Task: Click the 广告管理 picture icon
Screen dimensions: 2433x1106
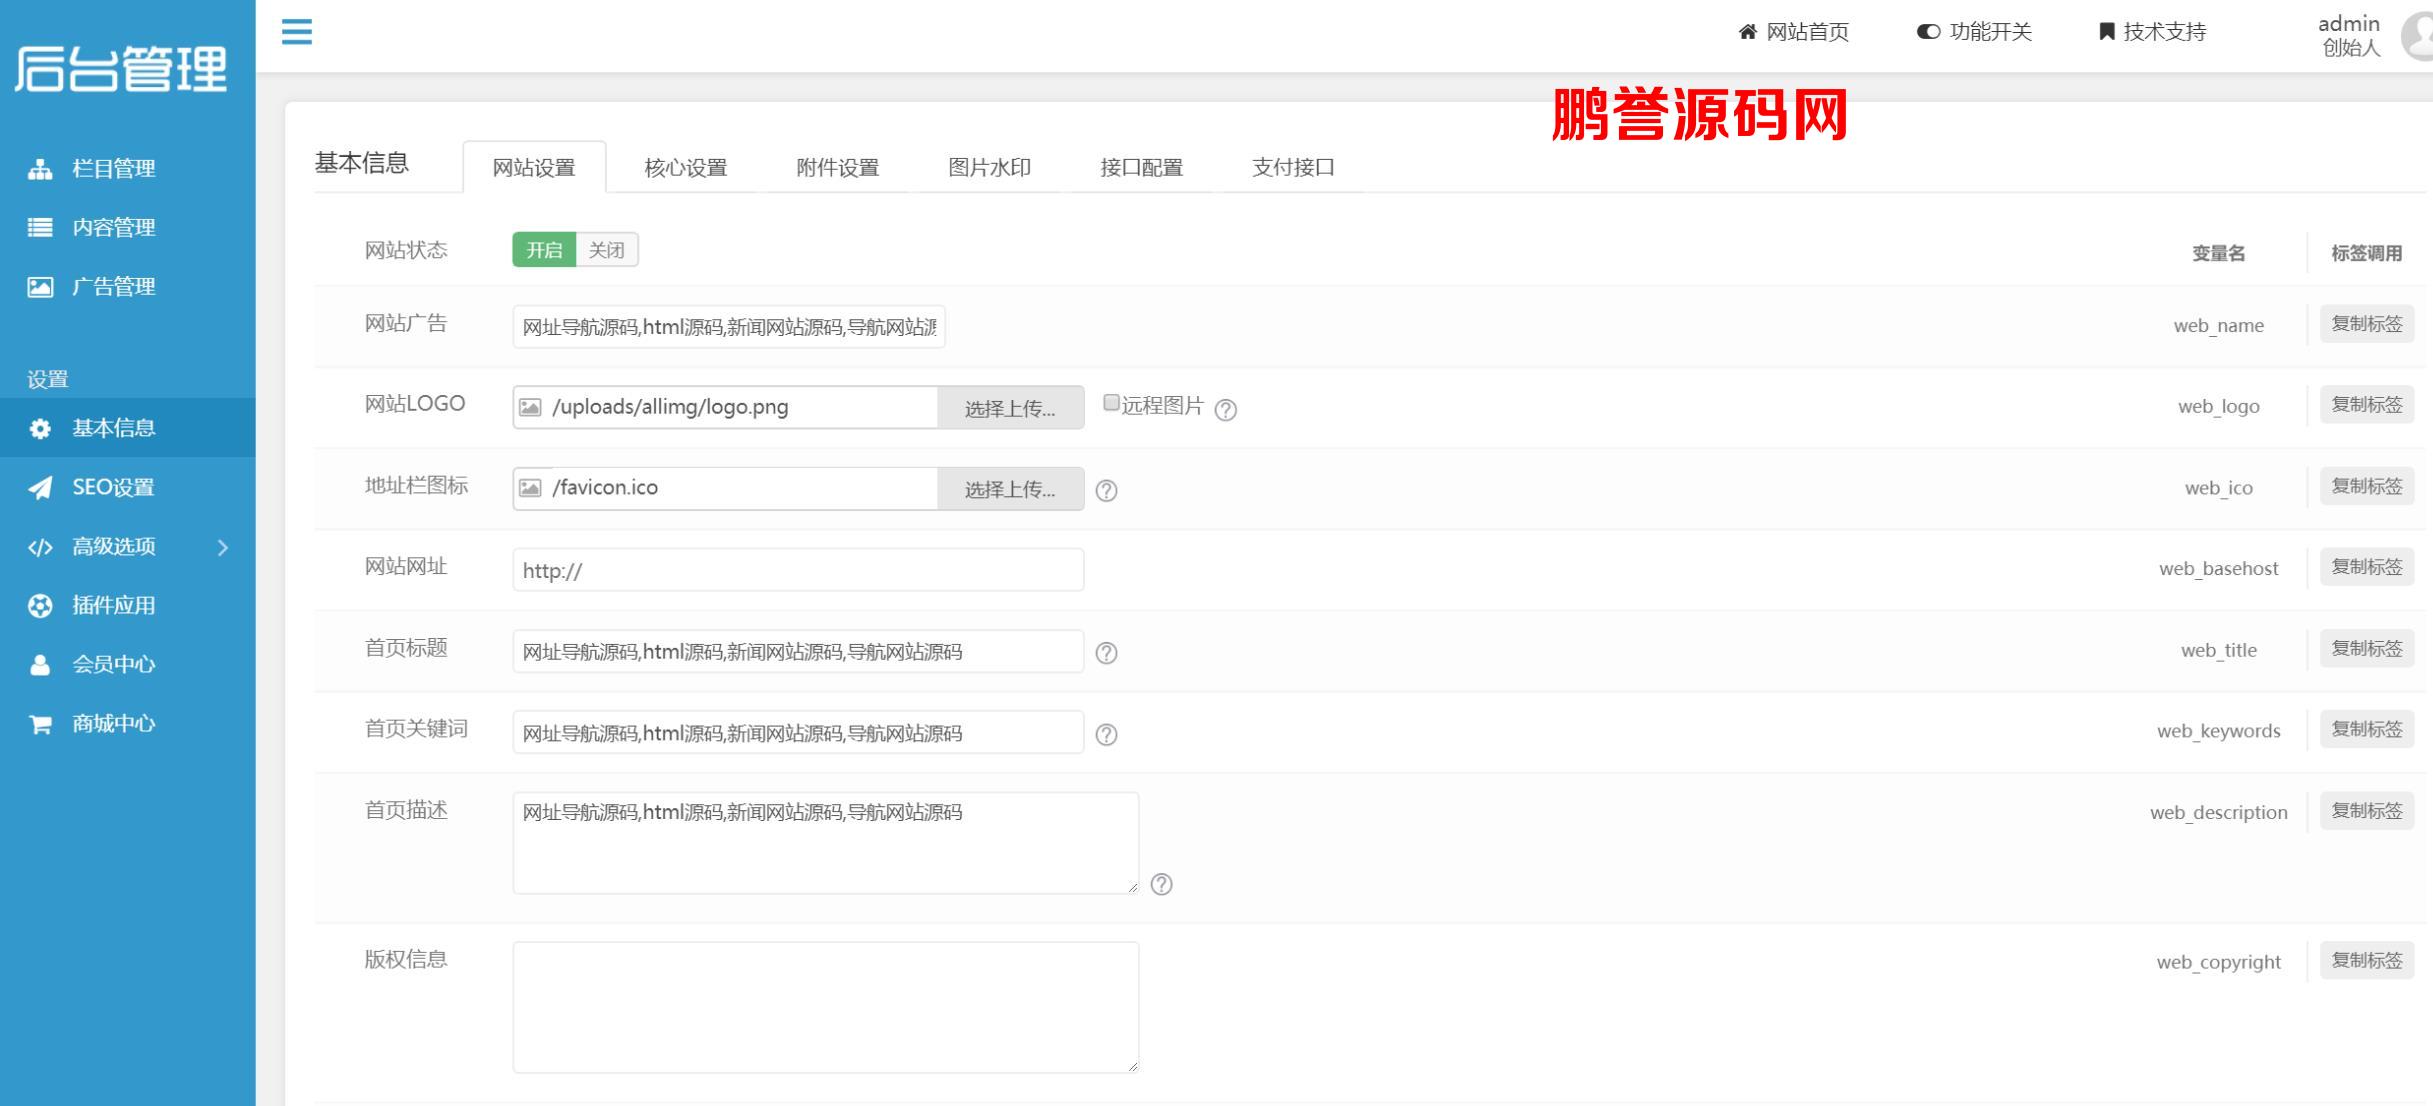Action: tap(40, 287)
